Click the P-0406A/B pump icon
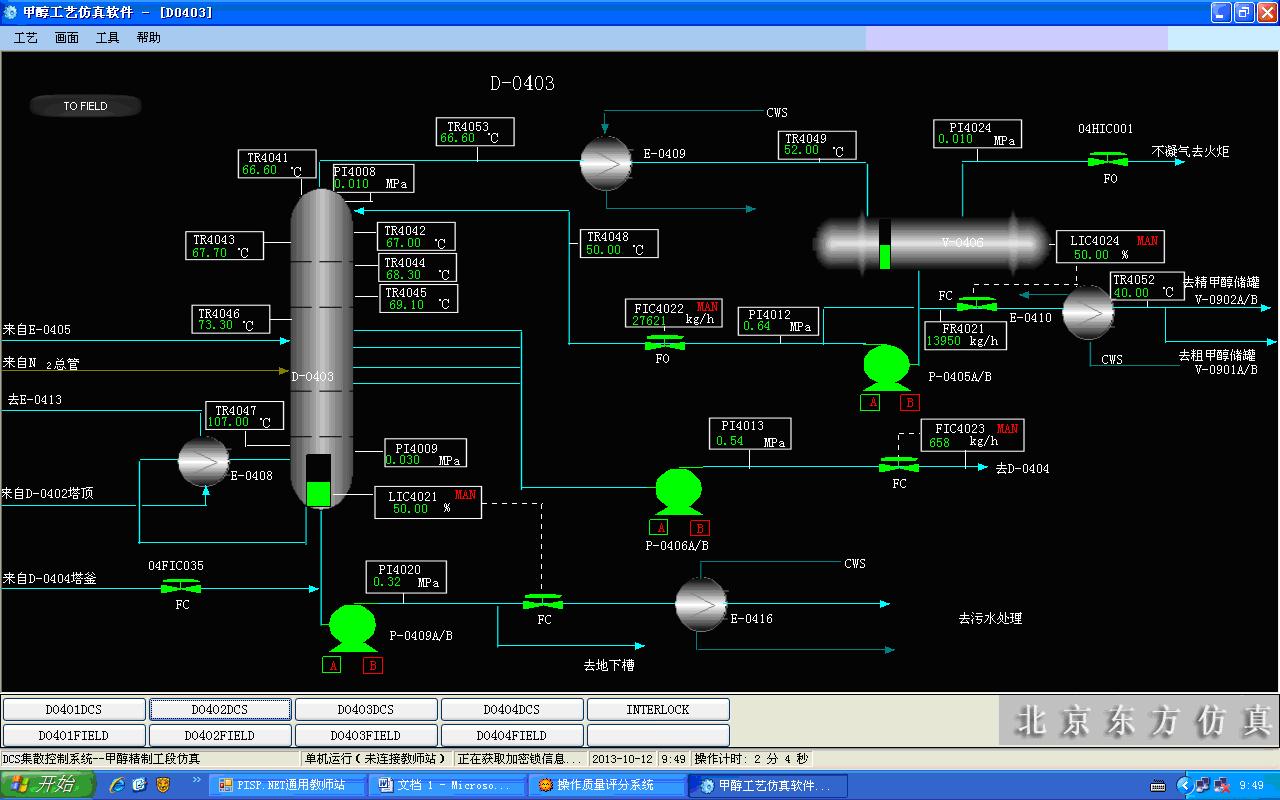 (678, 491)
